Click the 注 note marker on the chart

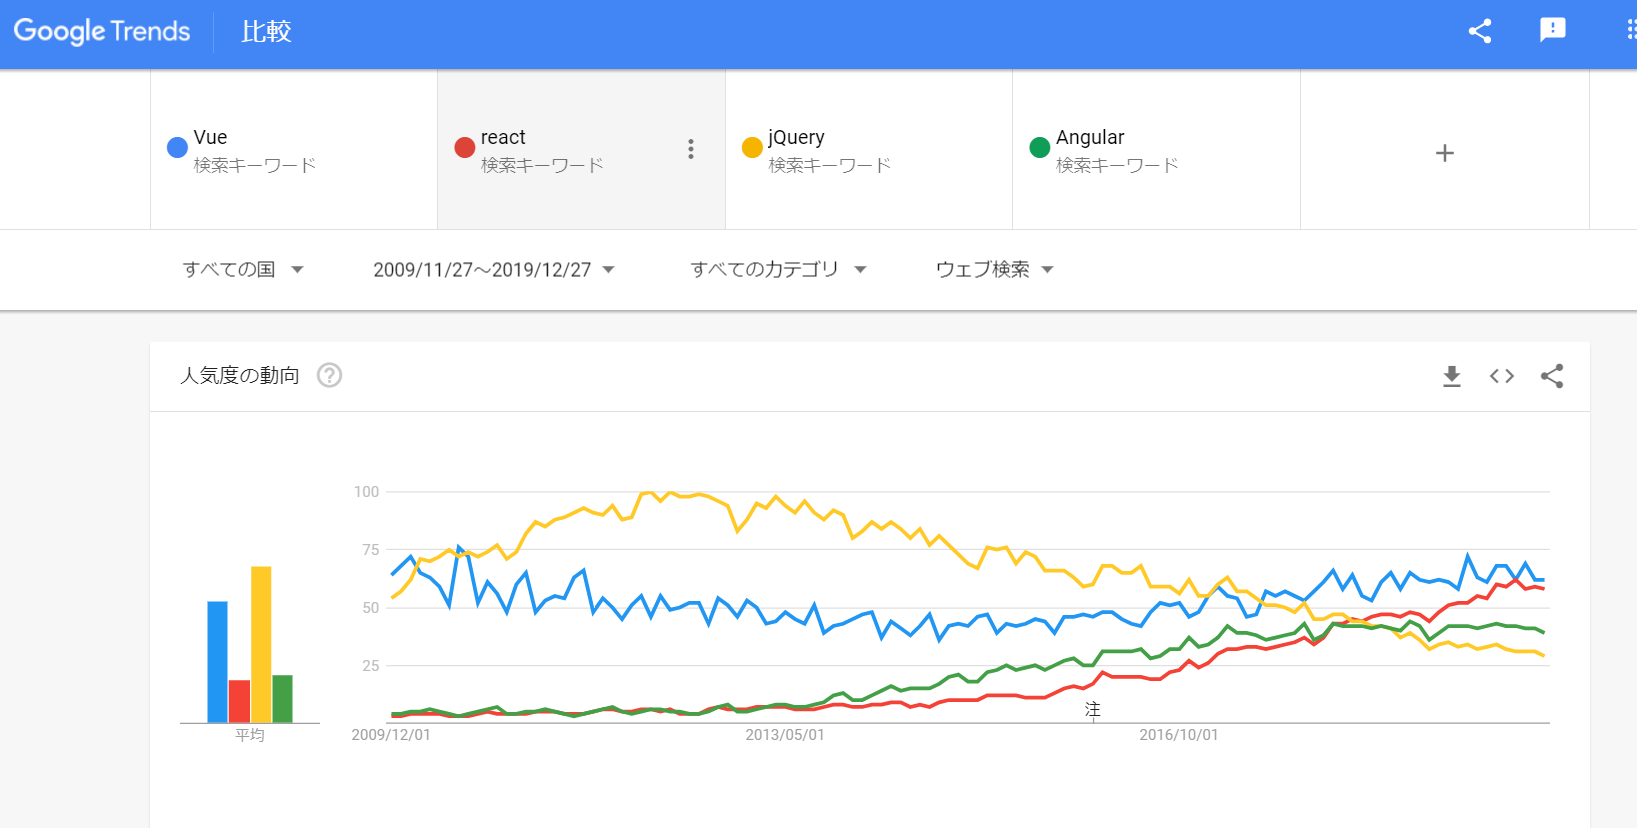click(1093, 709)
